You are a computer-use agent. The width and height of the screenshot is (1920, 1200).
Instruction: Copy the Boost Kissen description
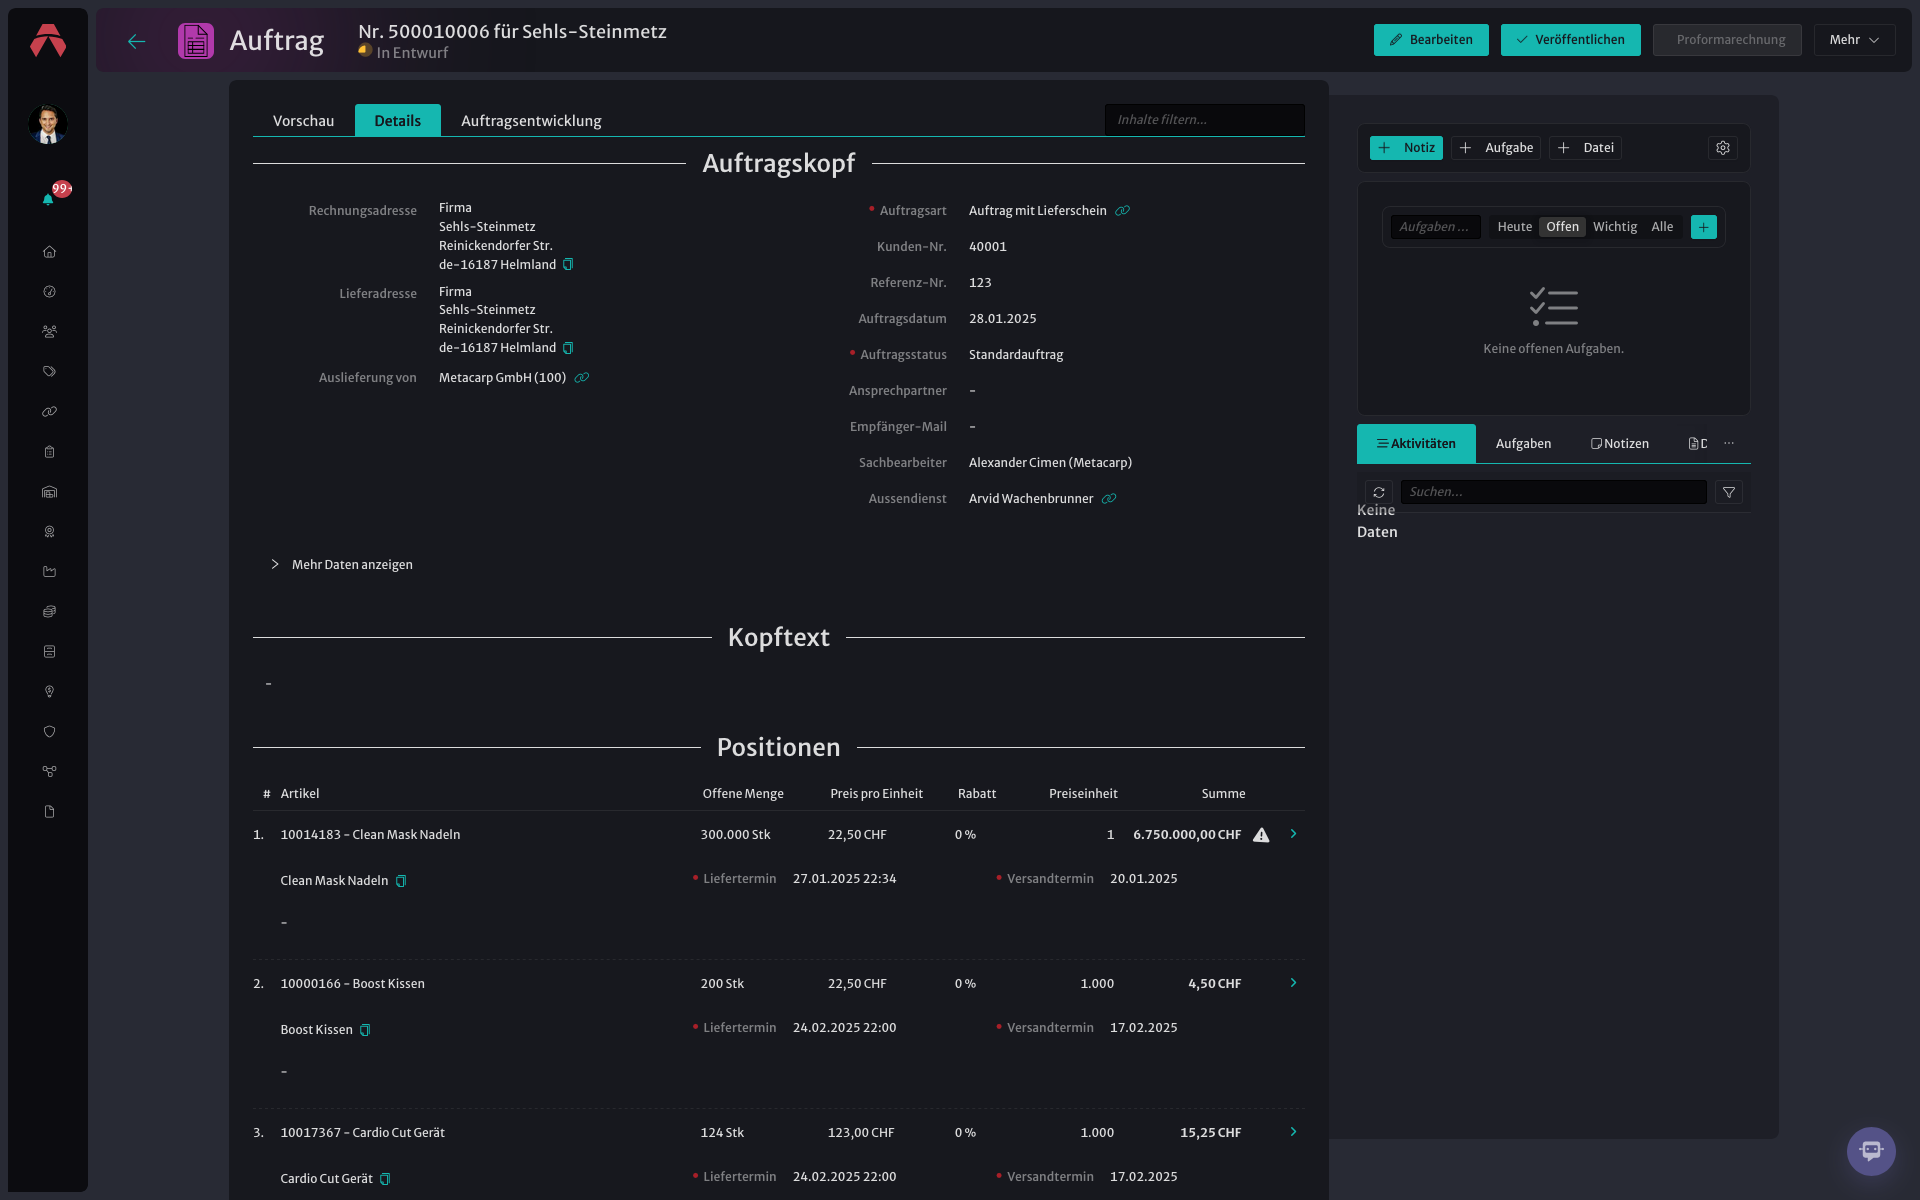[365, 1030]
